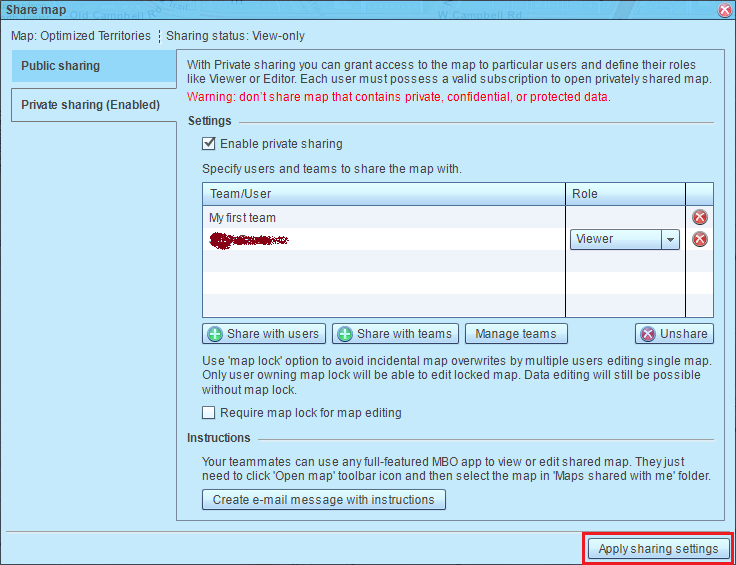Switch to Public sharing tab
This screenshot has width=736, height=565.
pyautogui.click(x=94, y=66)
